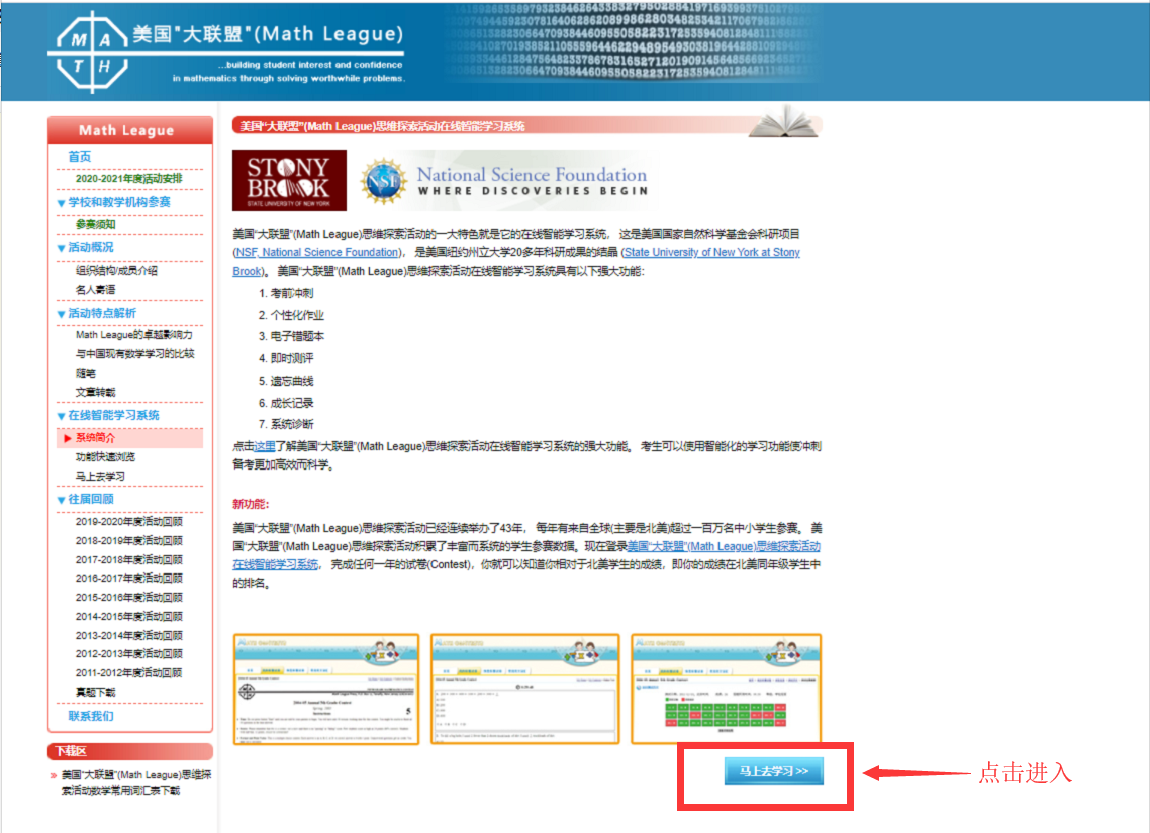Click list item 7. 系统诊断

point(286,425)
